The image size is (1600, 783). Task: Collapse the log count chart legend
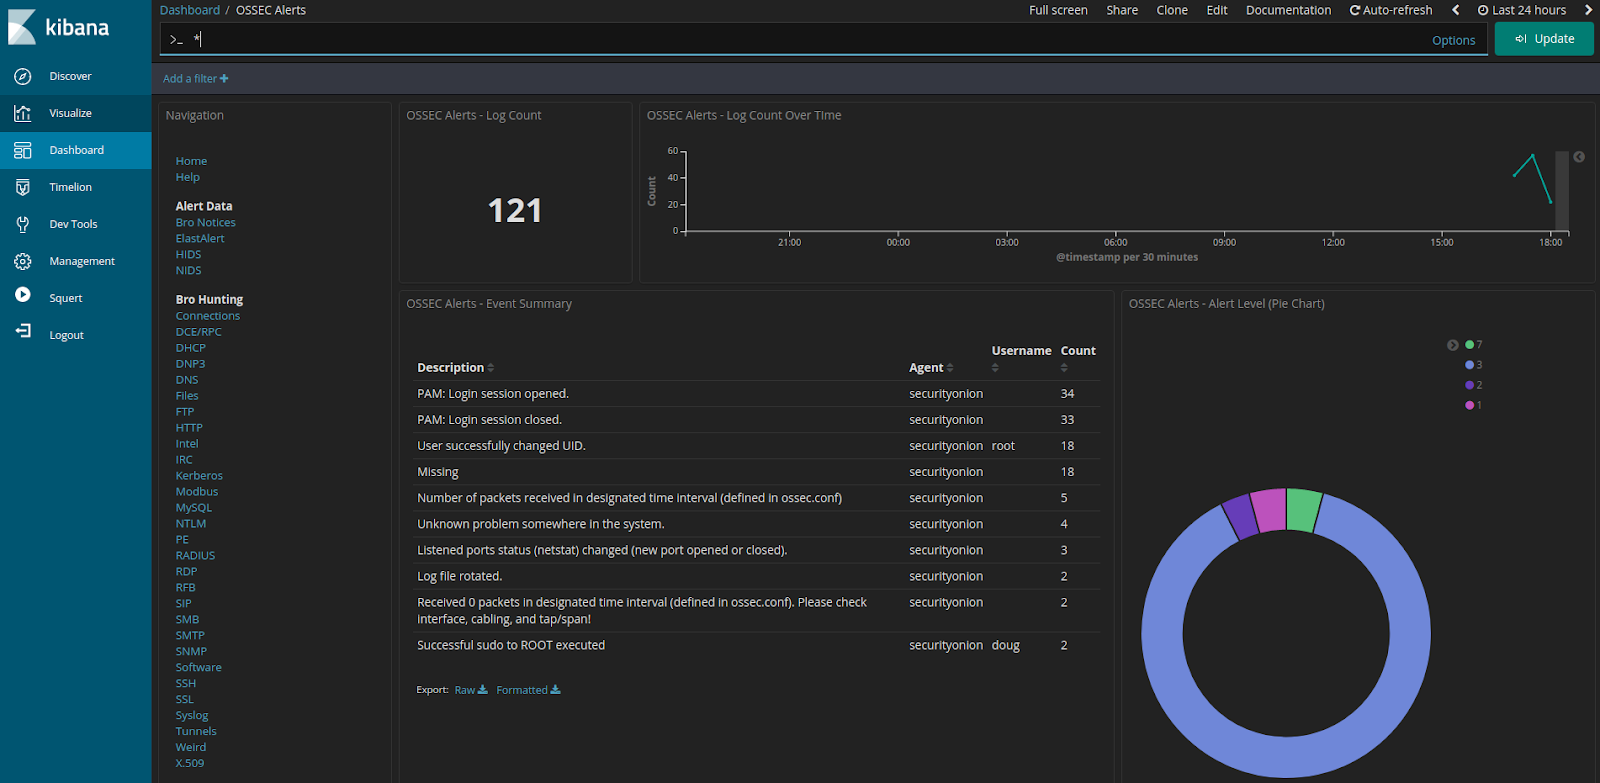coord(1579,157)
